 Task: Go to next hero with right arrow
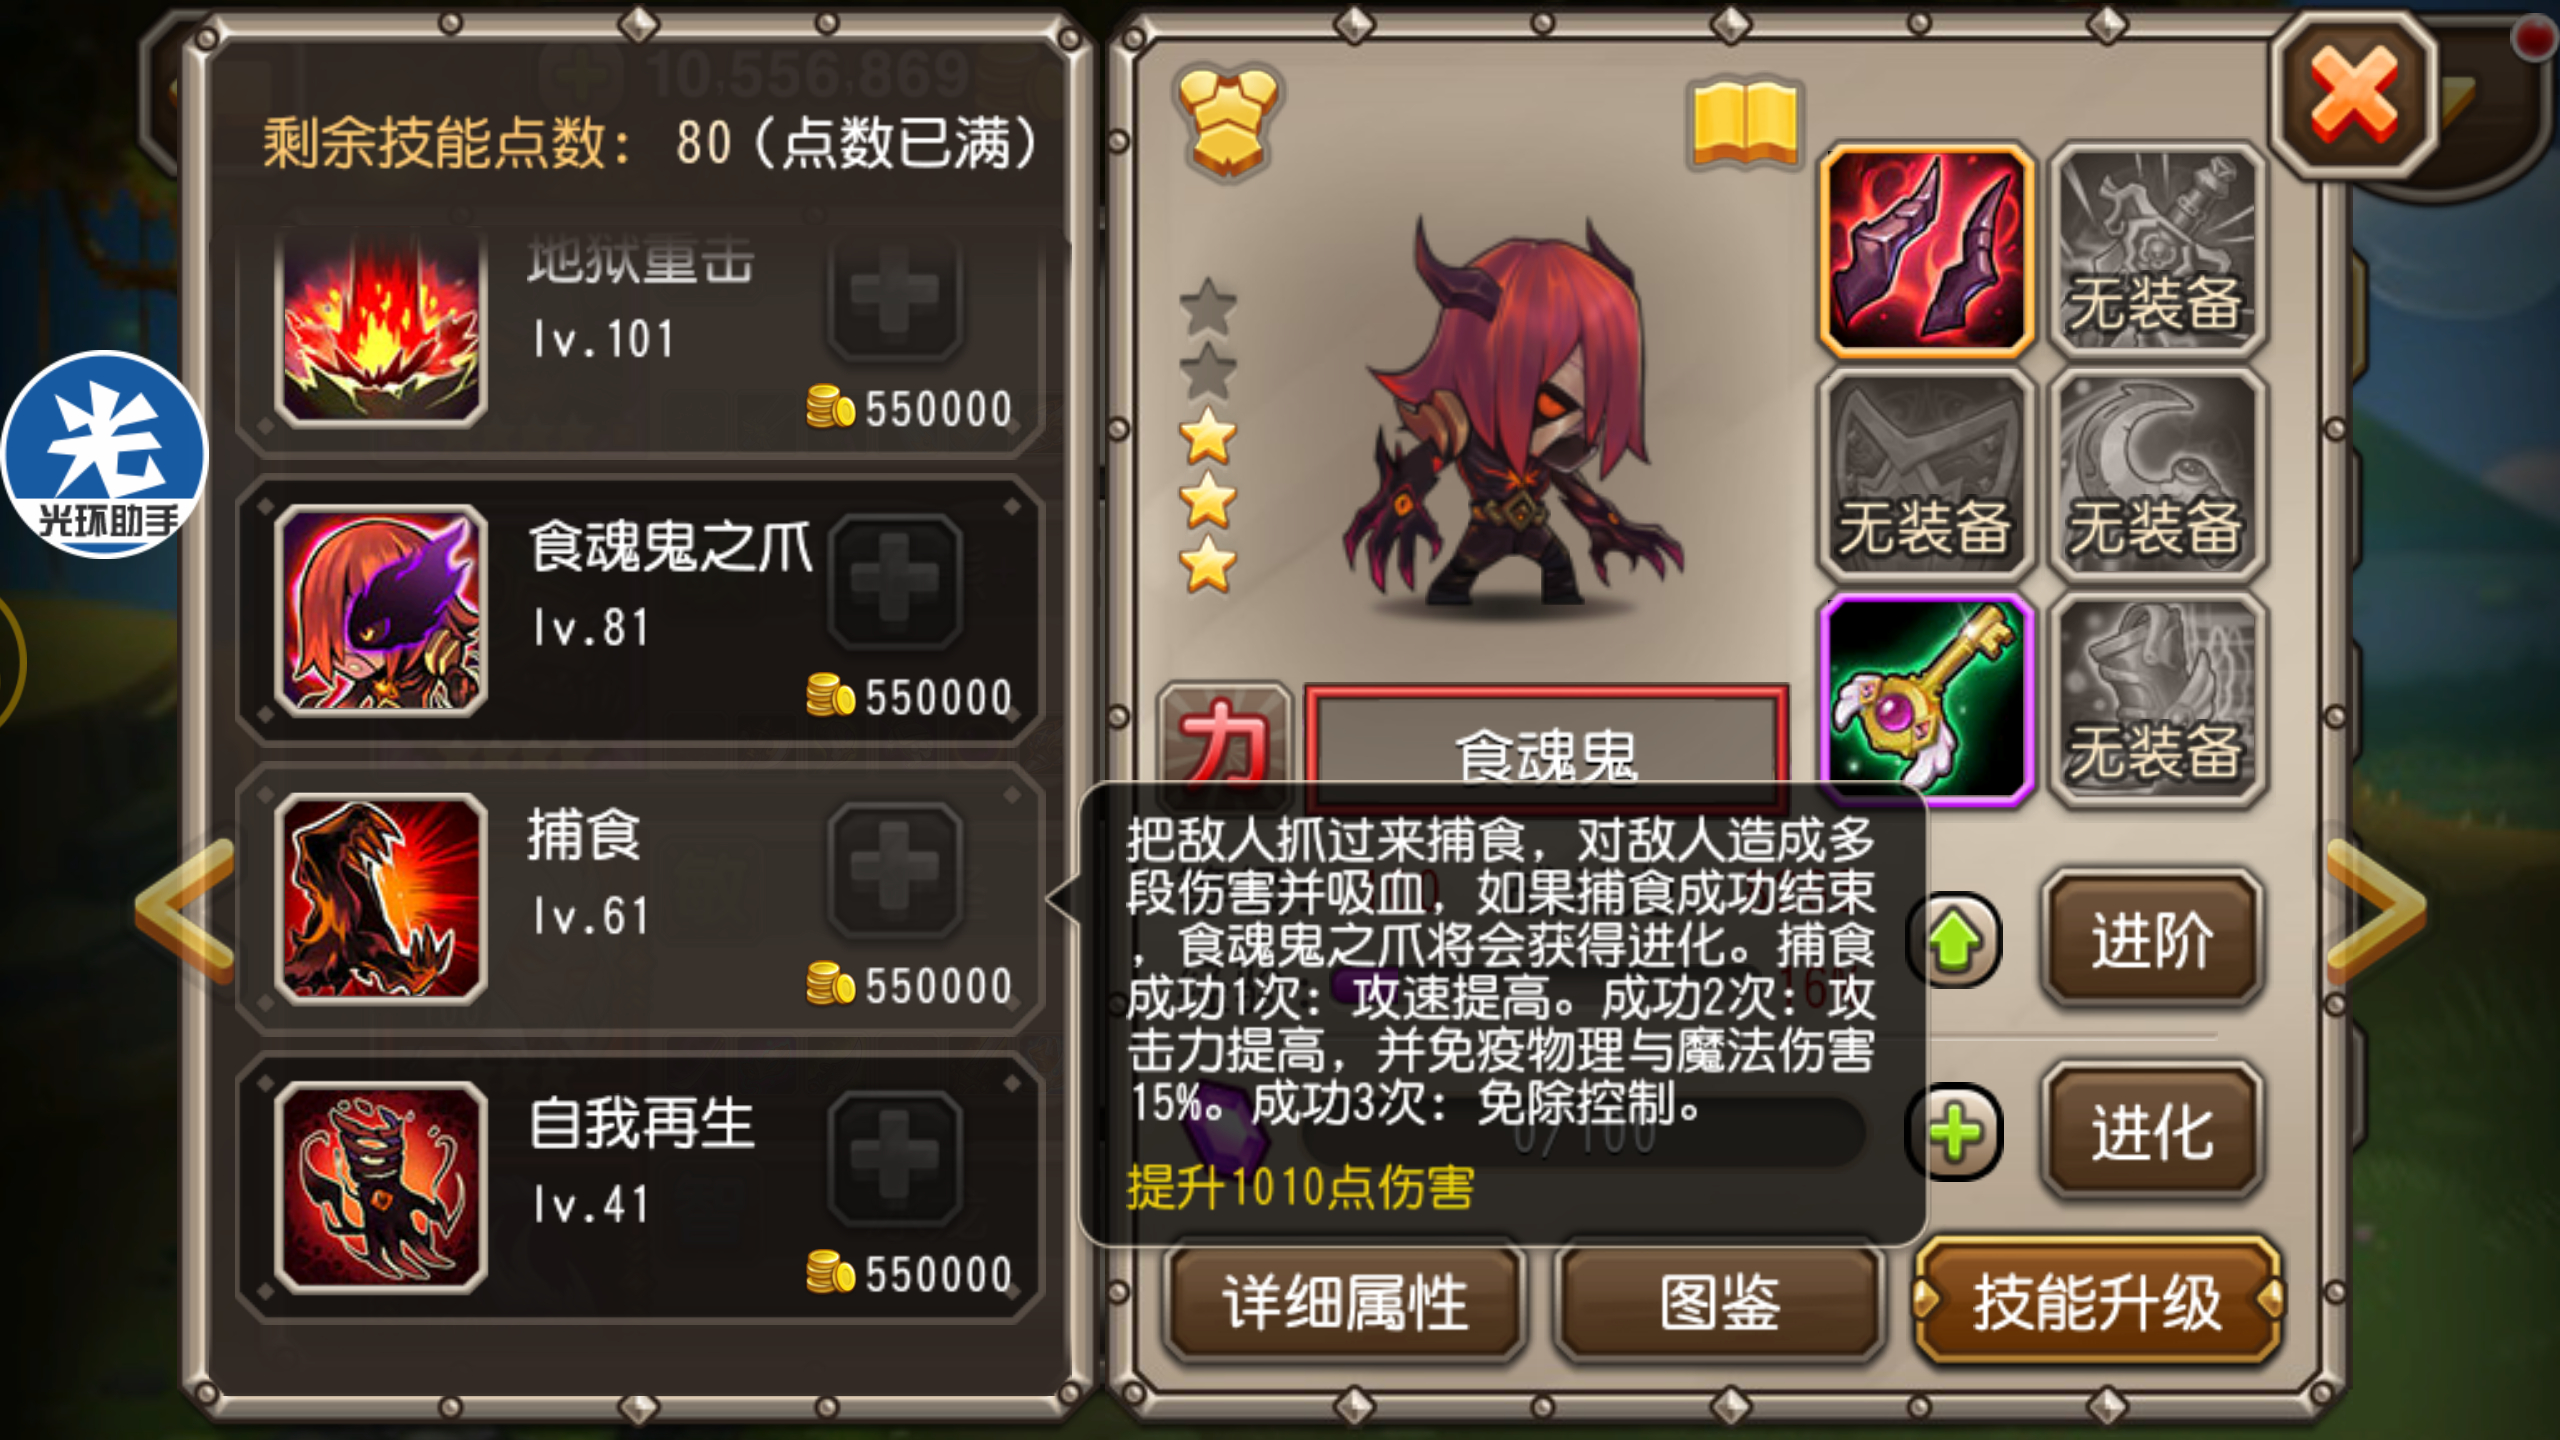point(2376,908)
